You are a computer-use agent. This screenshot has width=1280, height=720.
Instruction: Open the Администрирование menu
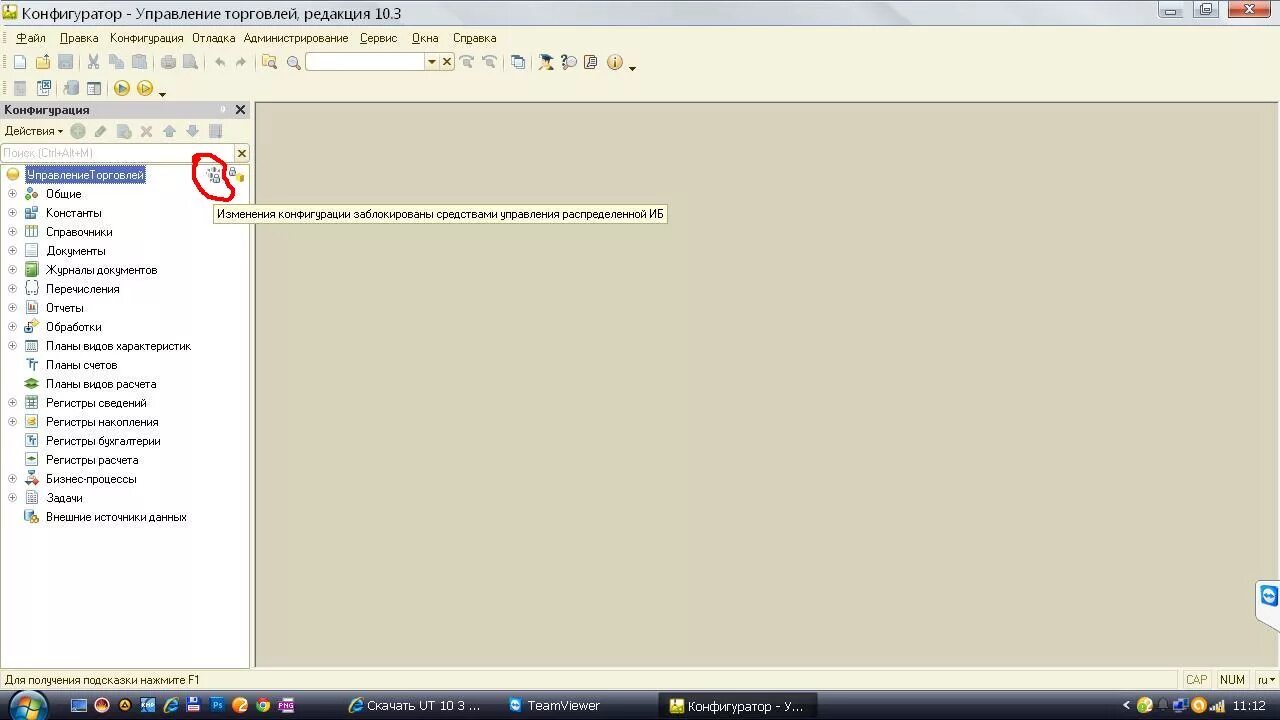click(x=296, y=38)
